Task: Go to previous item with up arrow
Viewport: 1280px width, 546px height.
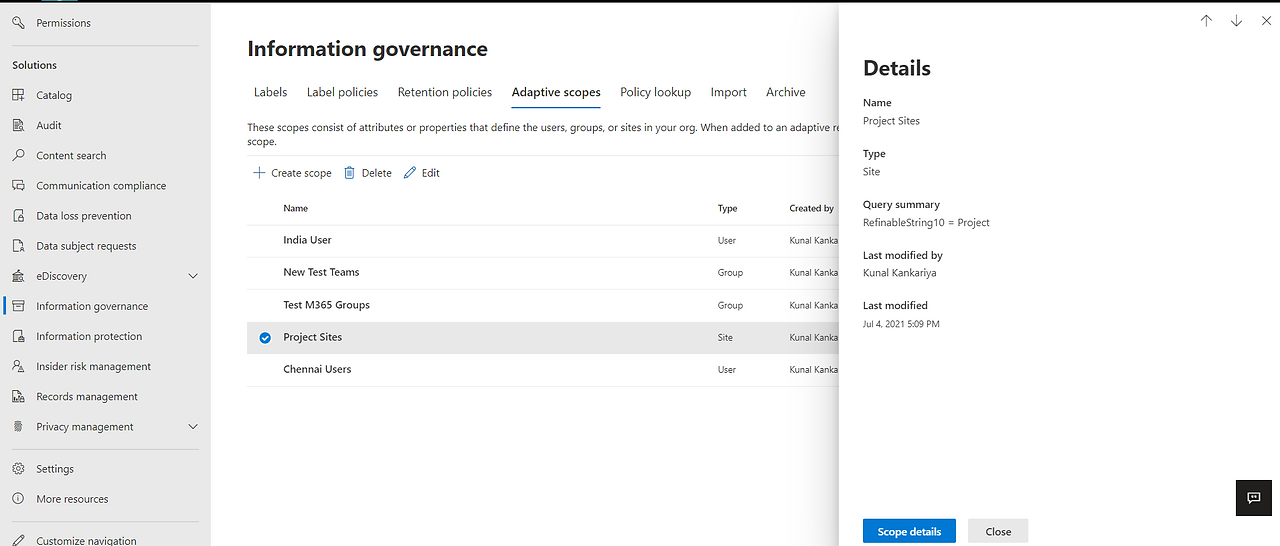Action: tap(1206, 21)
